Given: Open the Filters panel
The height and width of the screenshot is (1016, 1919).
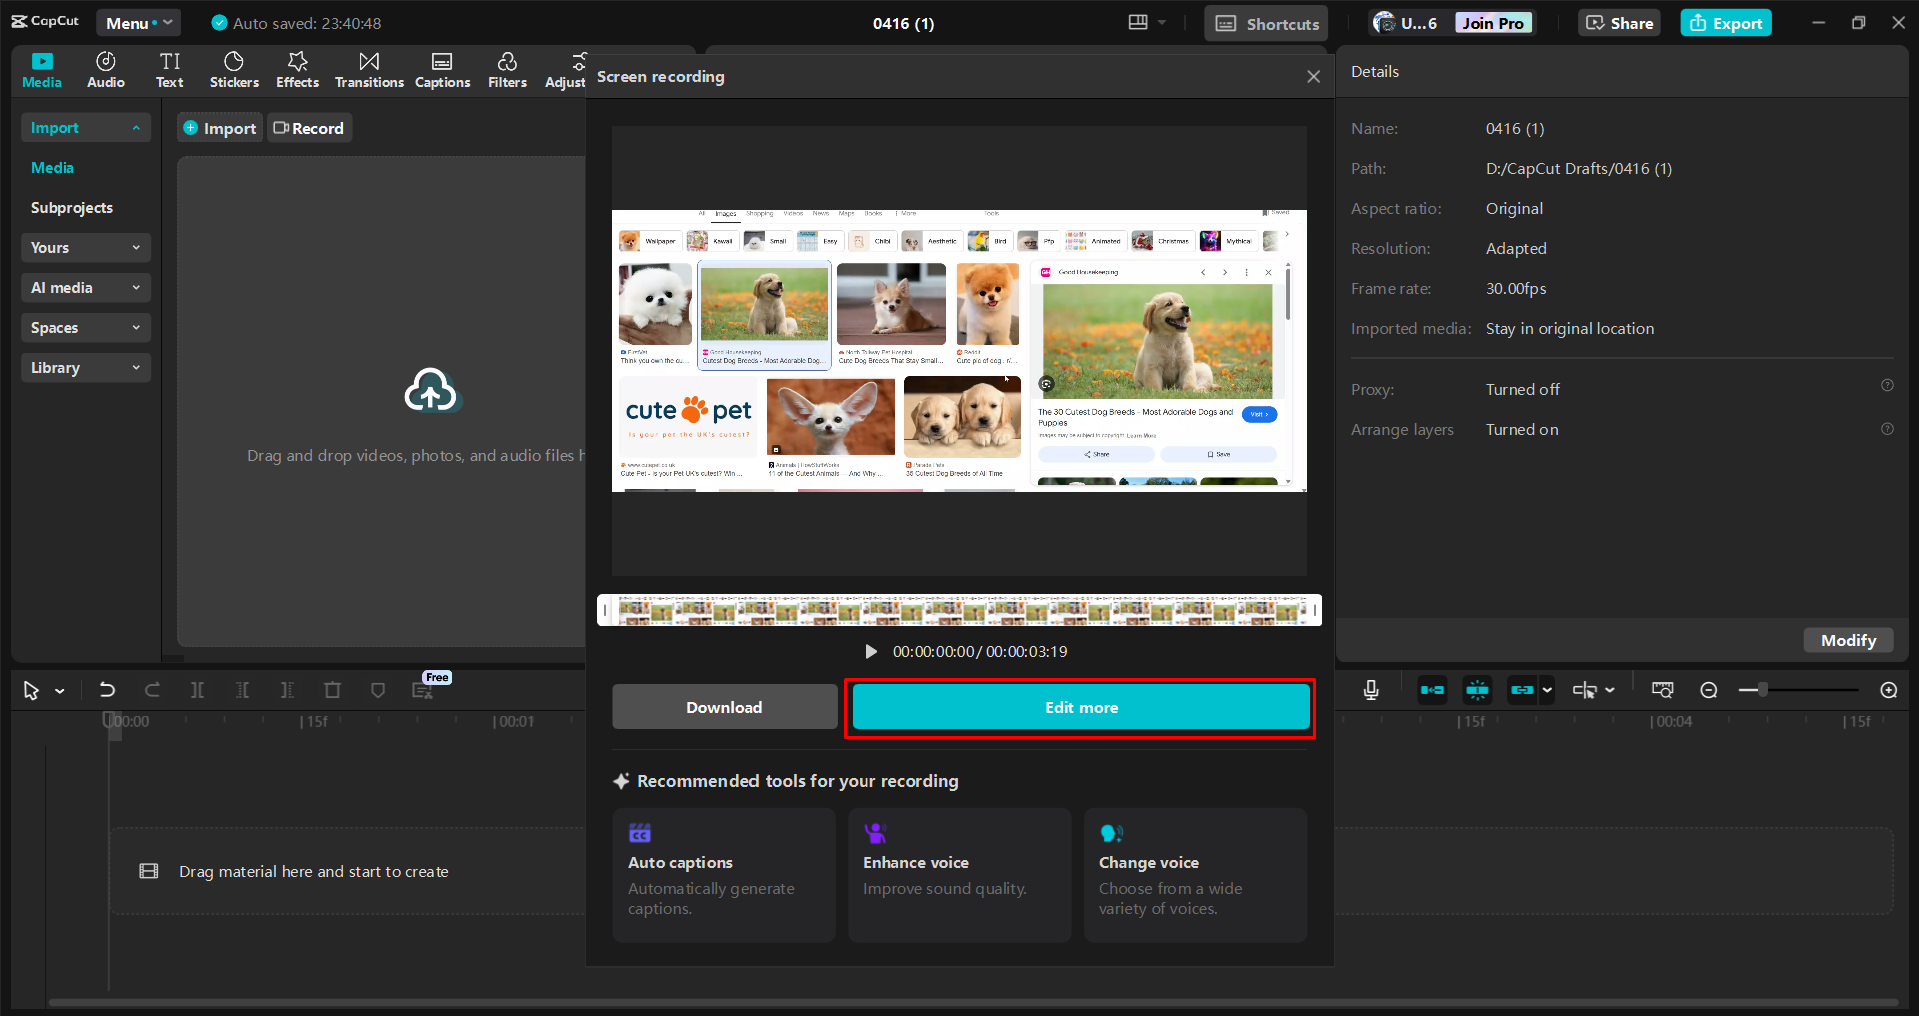Looking at the screenshot, I should (x=506, y=69).
